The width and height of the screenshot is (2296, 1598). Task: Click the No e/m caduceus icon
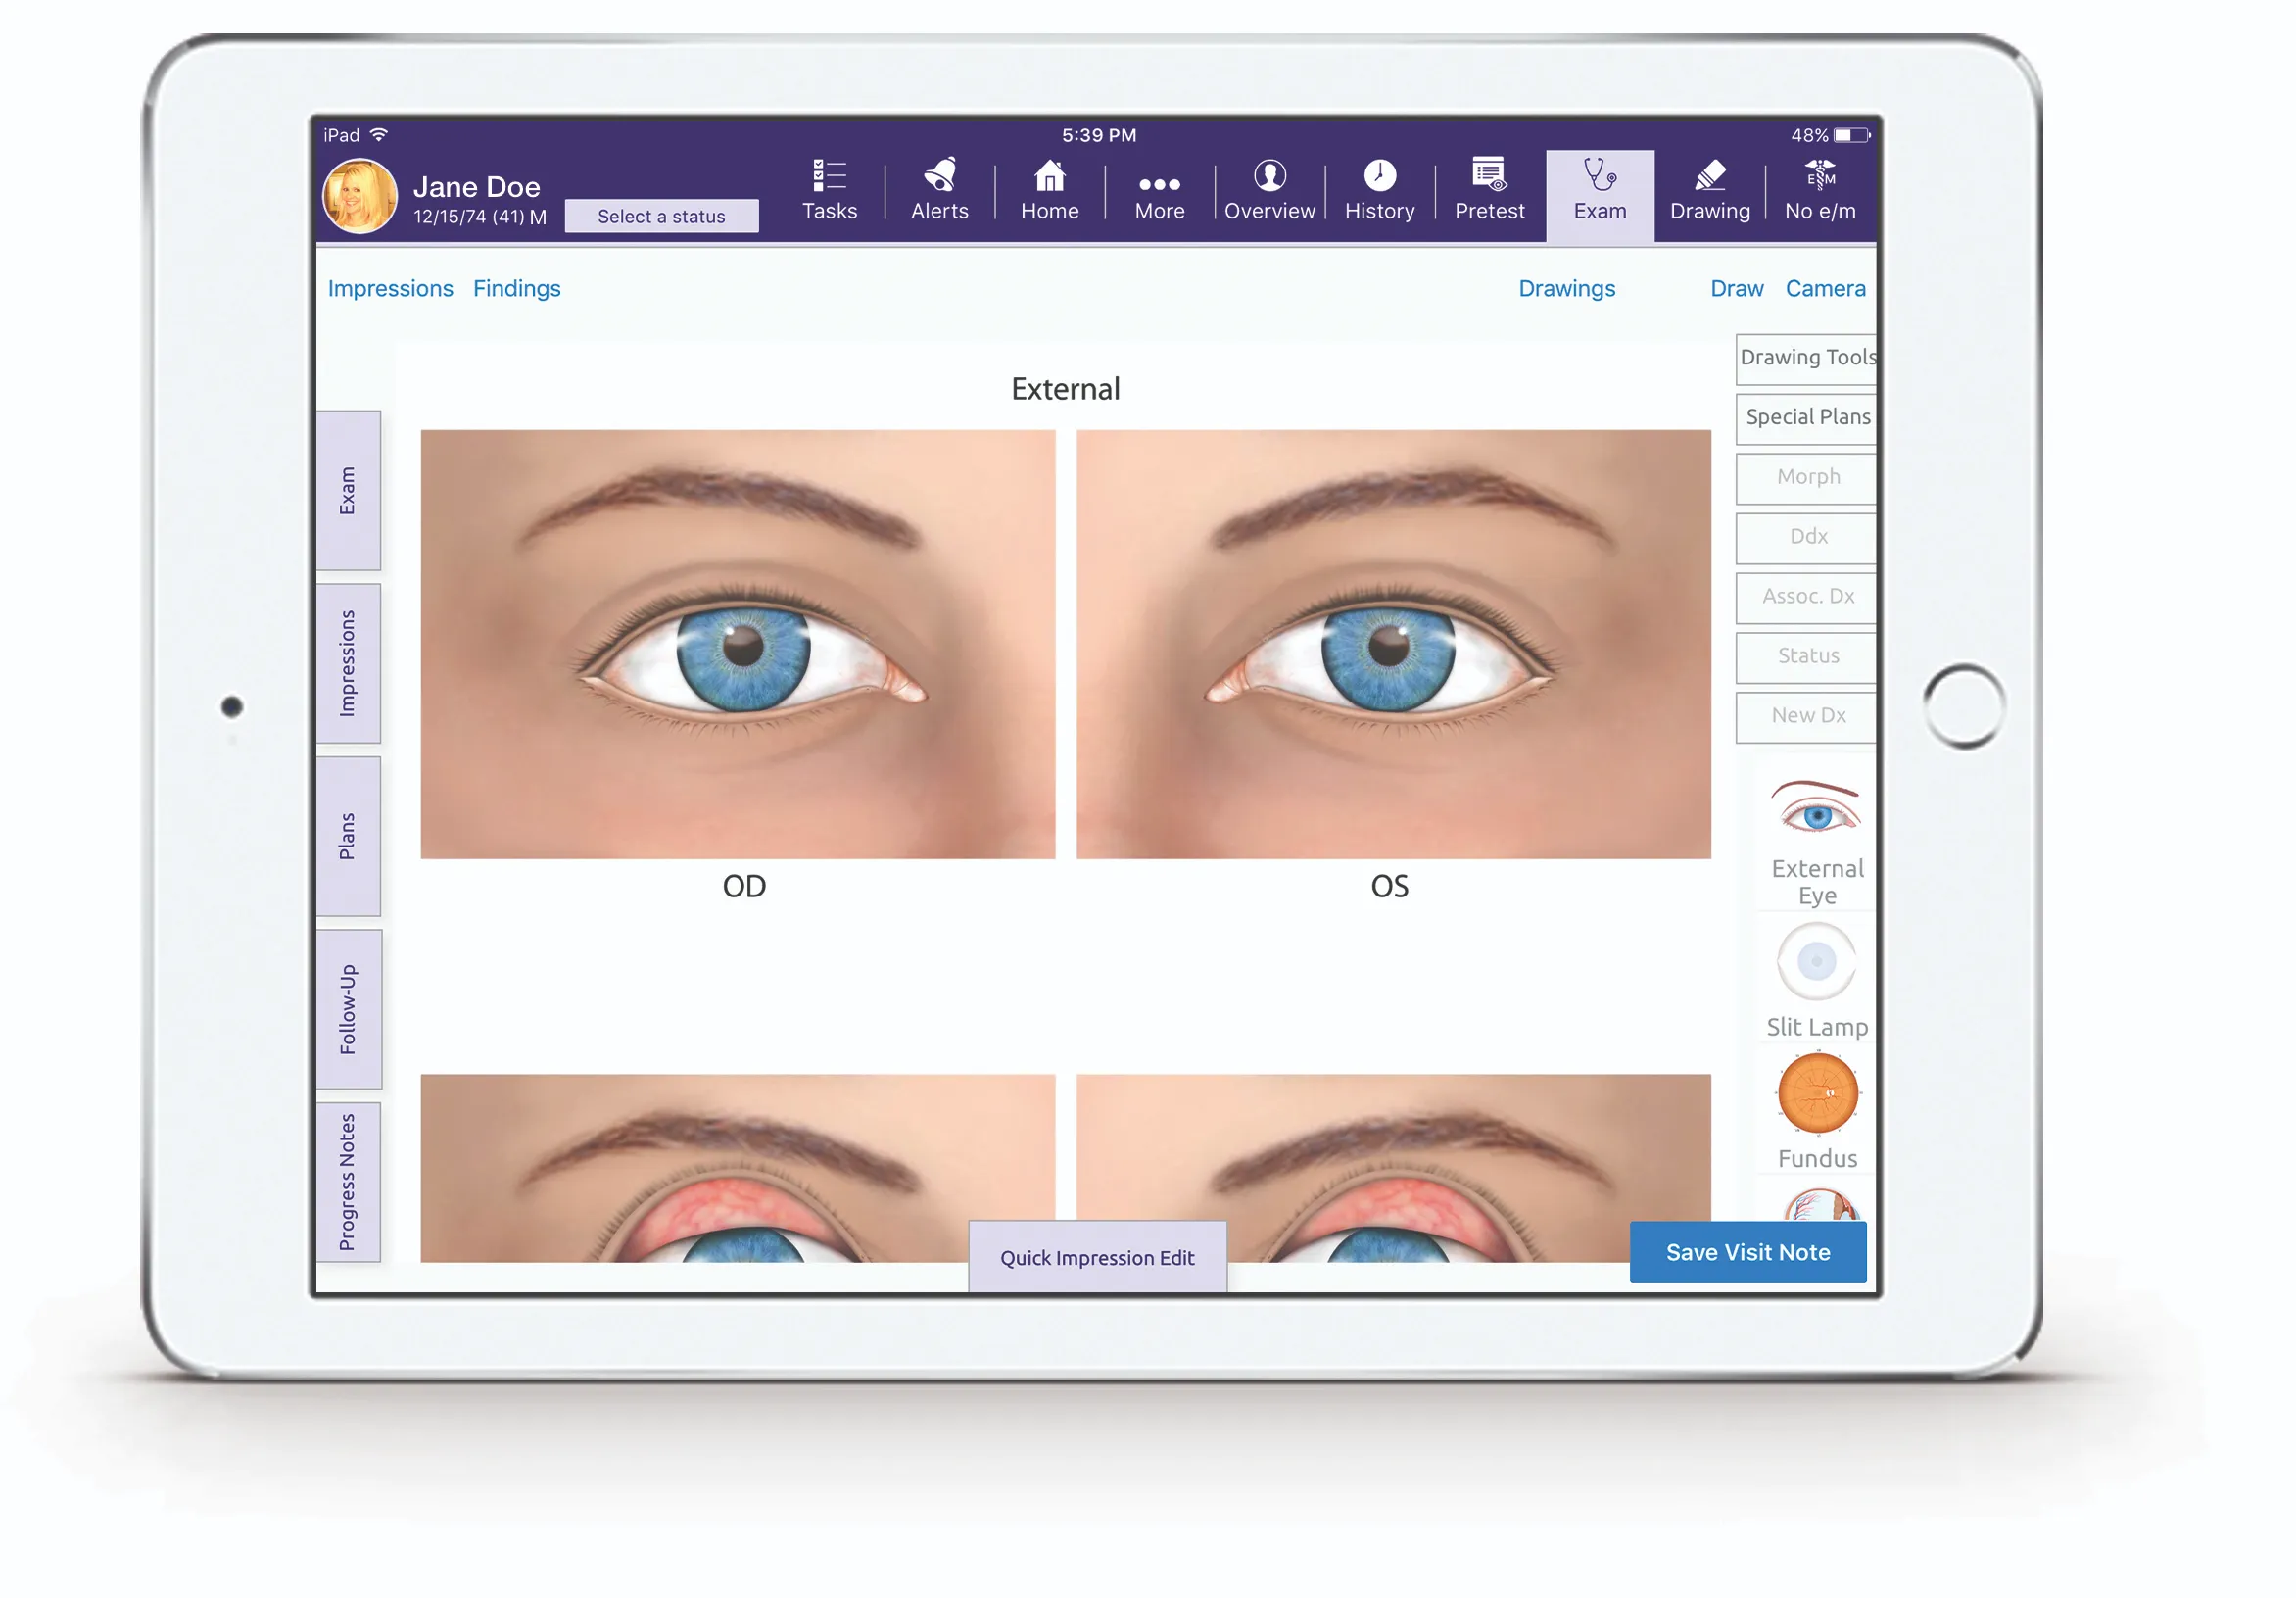coord(1820,190)
